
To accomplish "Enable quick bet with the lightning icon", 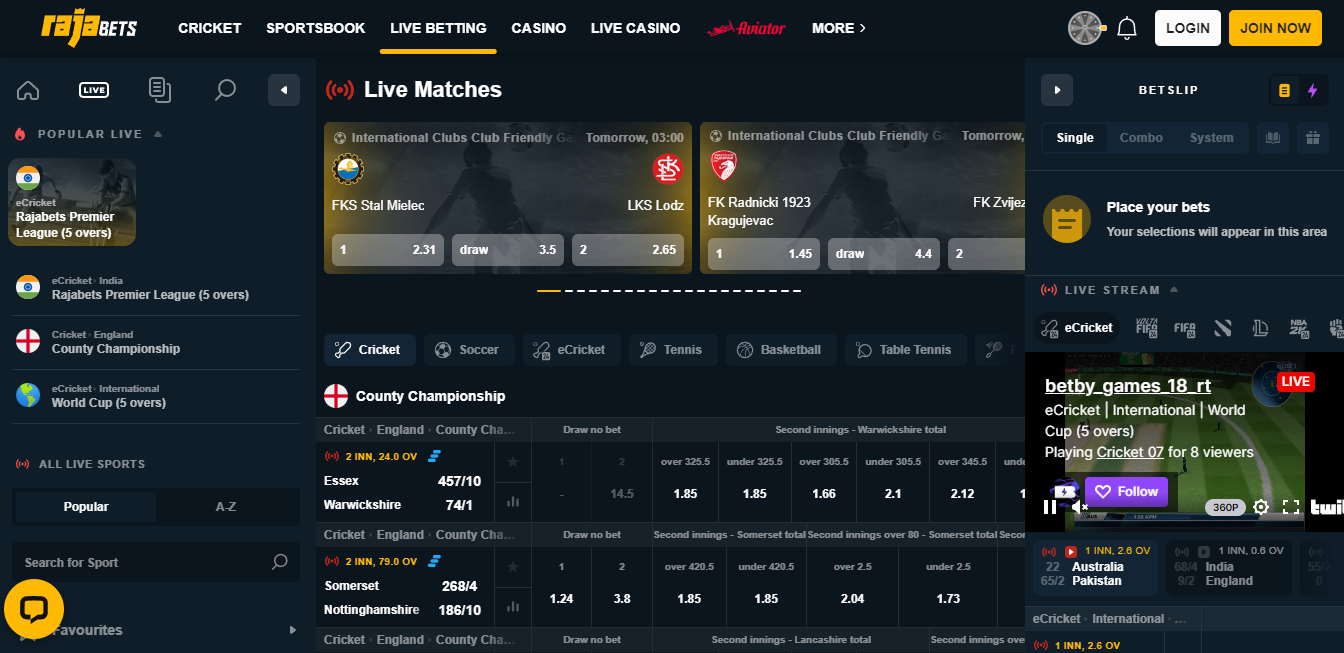I will click(x=1312, y=91).
